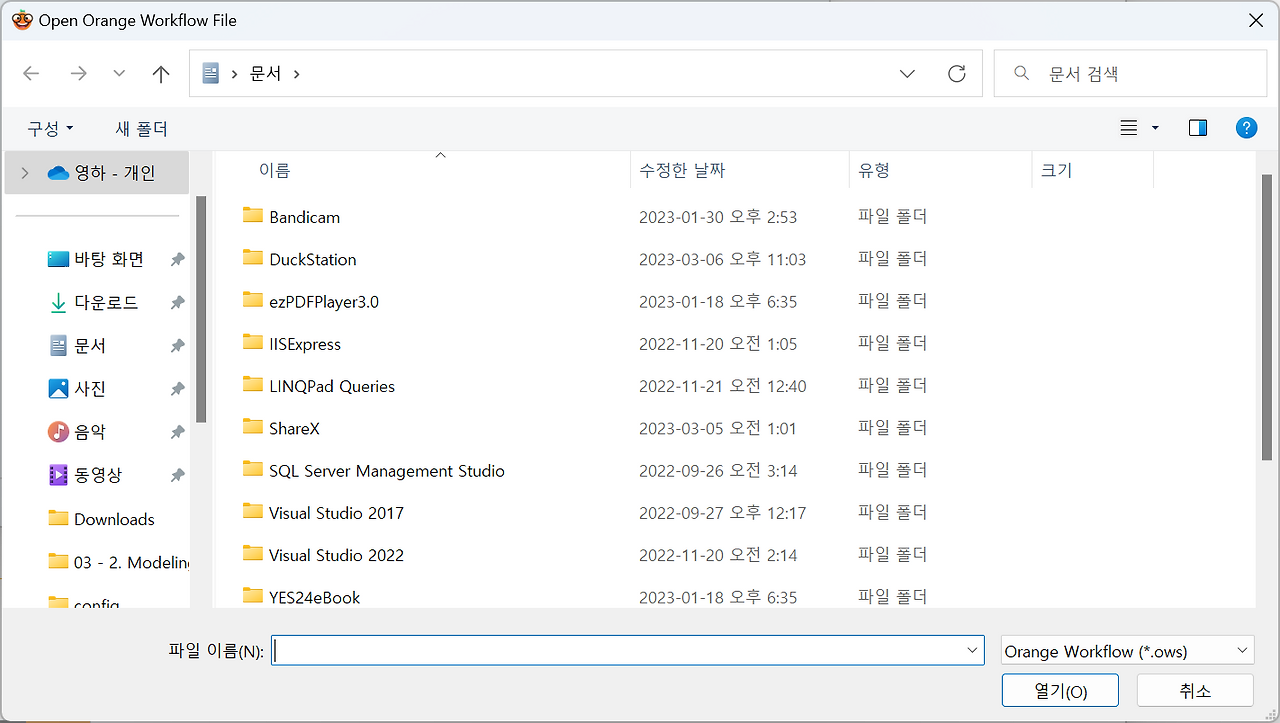The width and height of the screenshot is (1280, 723).
Task: Click the DuckStation folder icon
Action: pyautogui.click(x=252, y=257)
